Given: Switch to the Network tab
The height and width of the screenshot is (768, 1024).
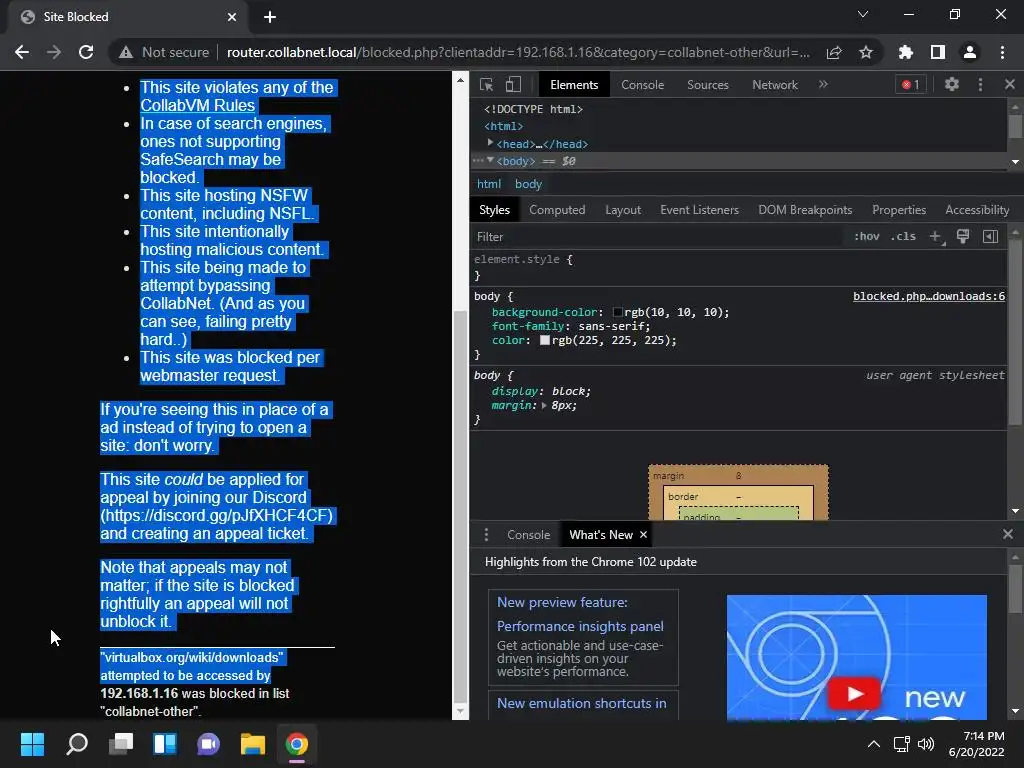Looking at the screenshot, I should 775,85.
